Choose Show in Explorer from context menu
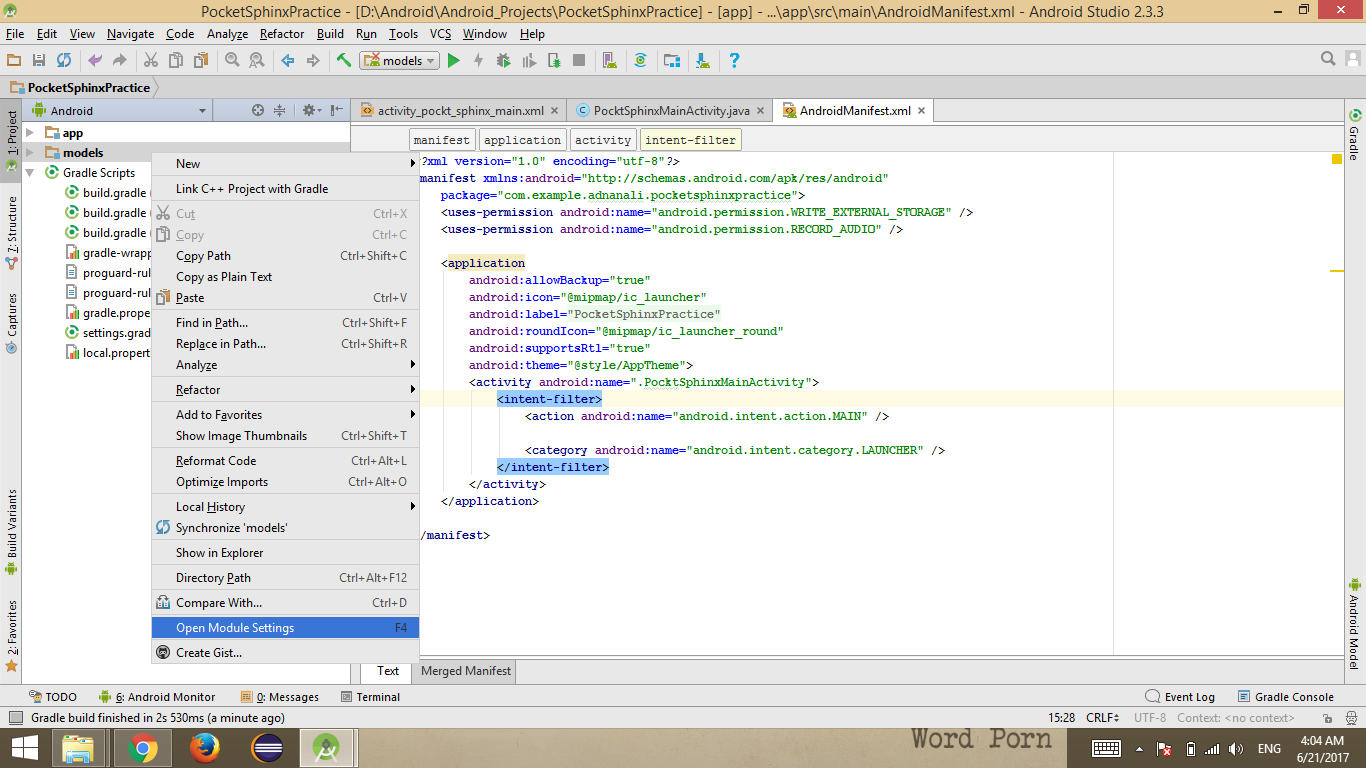The image size is (1366, 768). coord(285,553)
